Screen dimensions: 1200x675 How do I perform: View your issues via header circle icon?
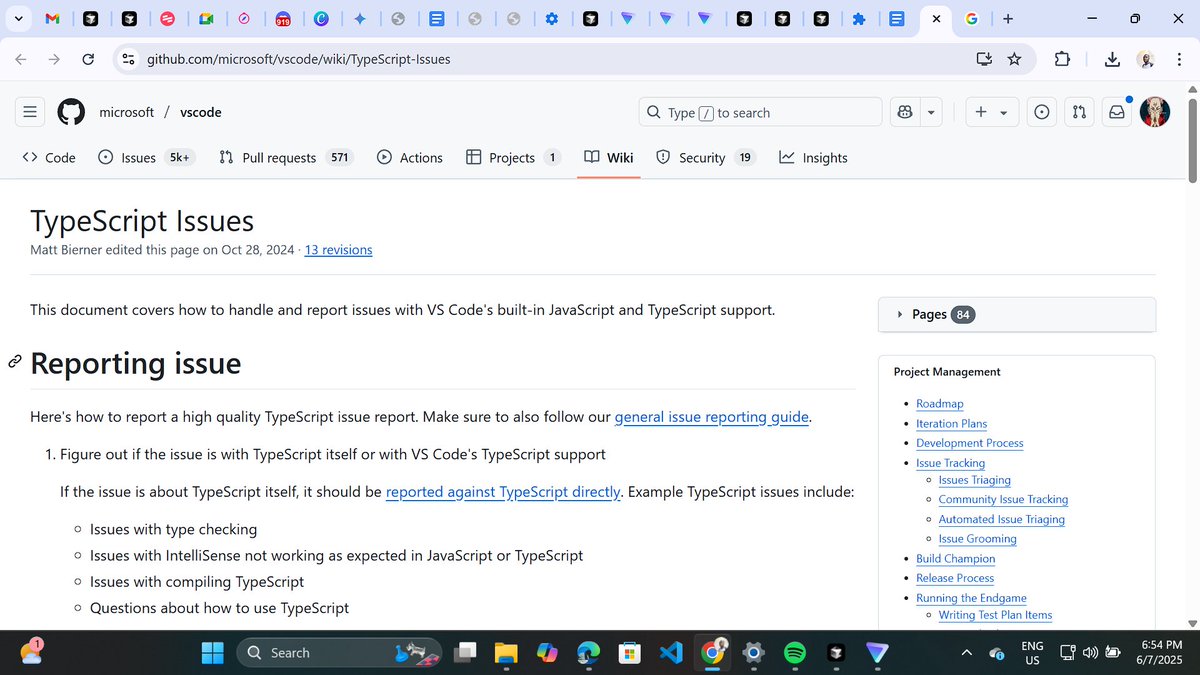pos(1042,112)
